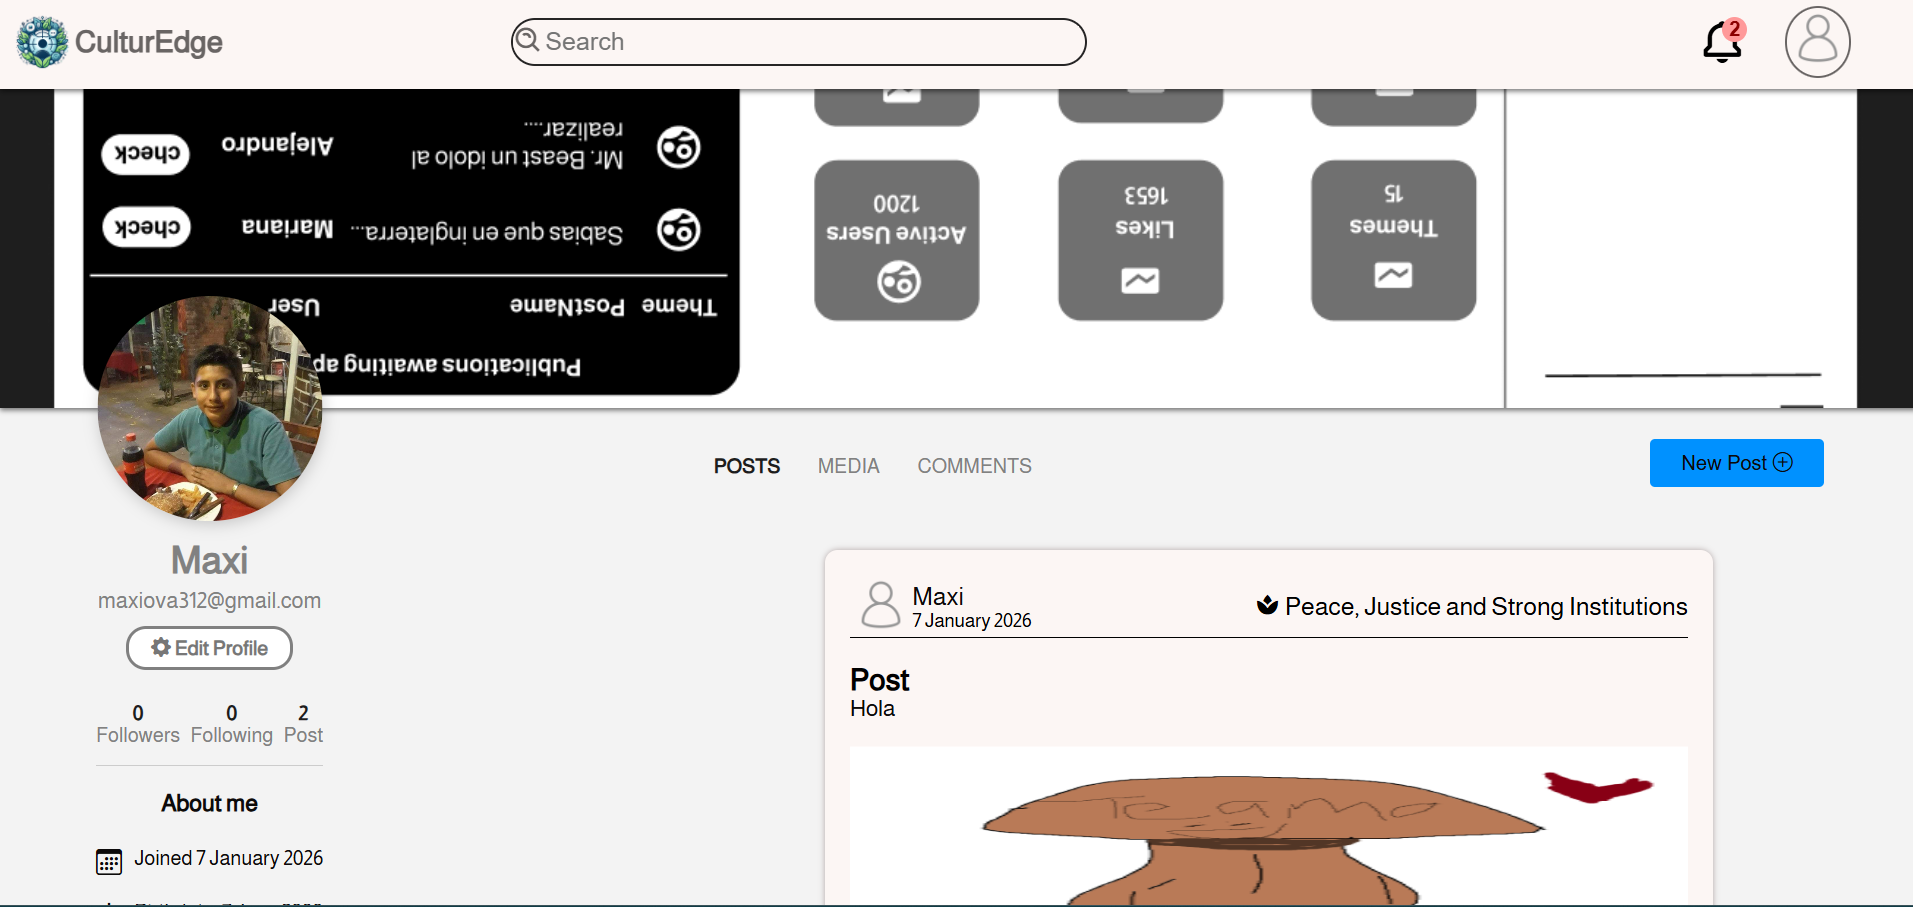1913x907 pixels.
Task: Click the avatar icon beside Maxi's post header
Action: point(881,604)
